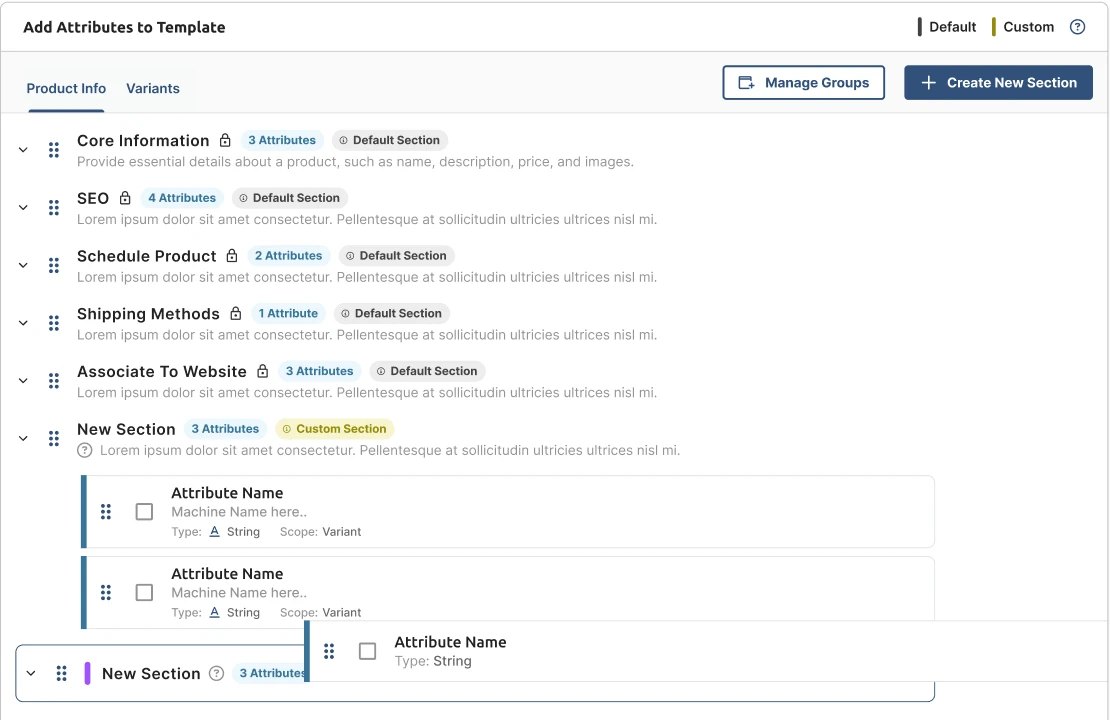Screen dimensions: 1110x720
Task: Click the Custom Section badge
Action: click(x=334, y=429)
